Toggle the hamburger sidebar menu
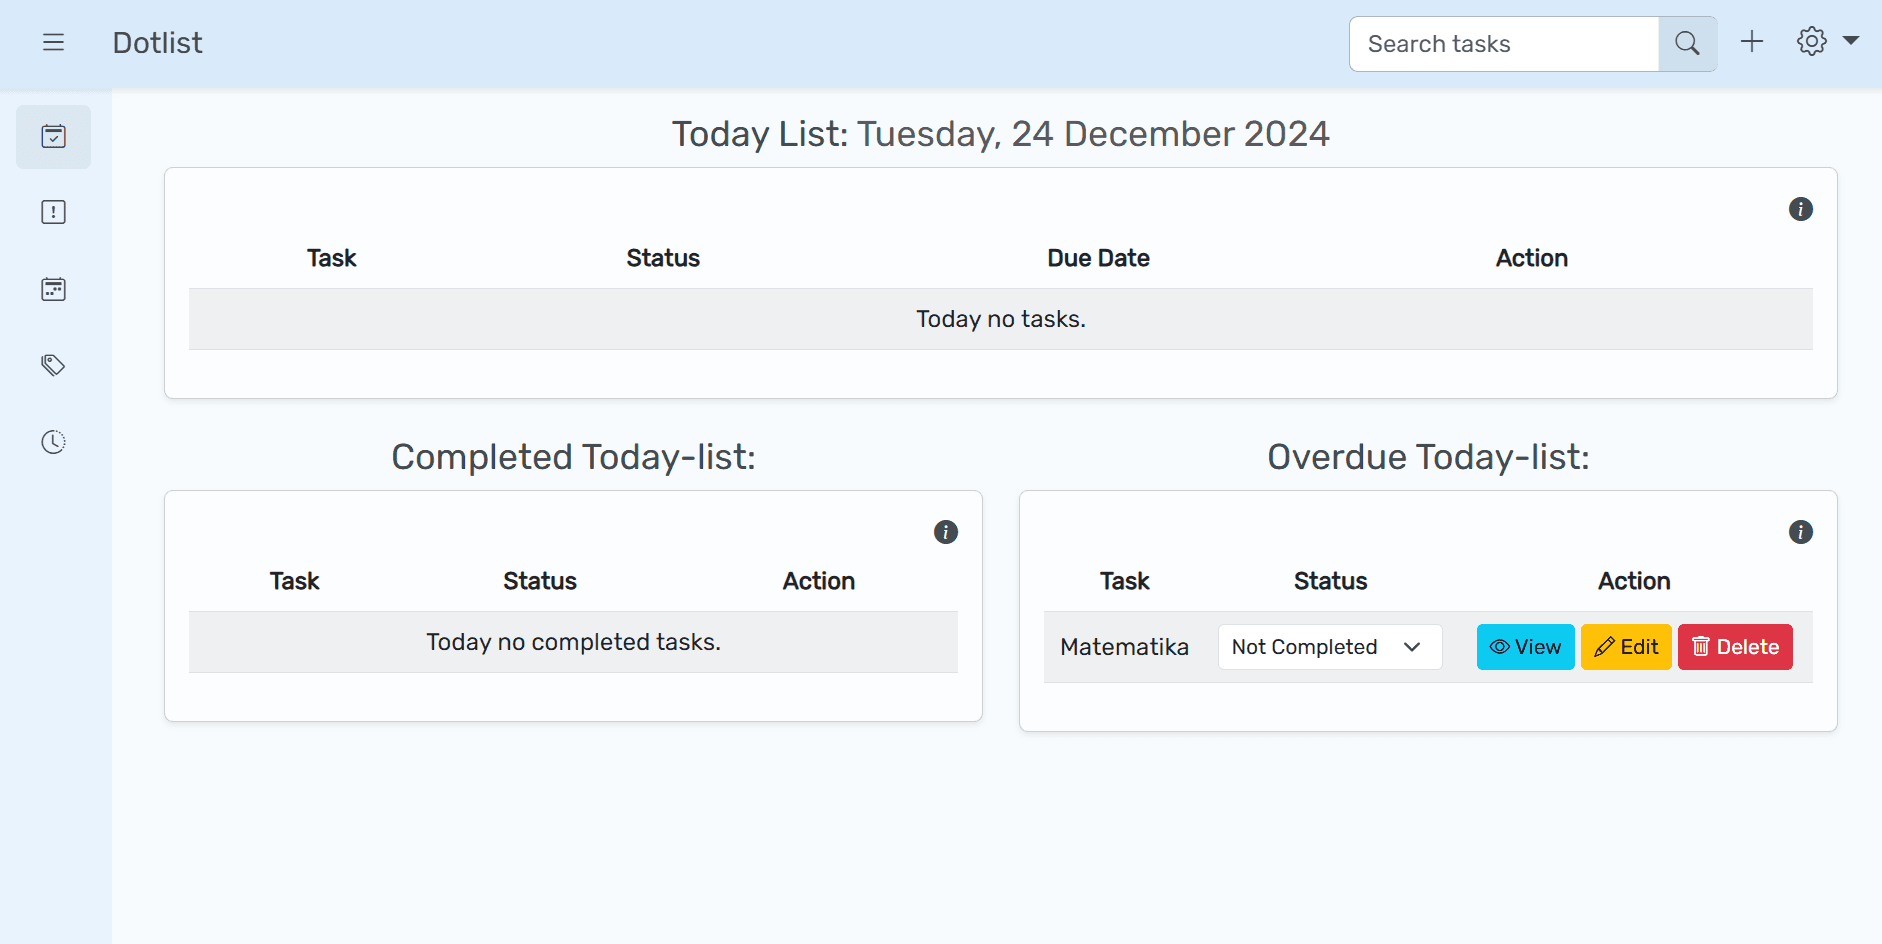The width and height of the screenshot is (1882, 944). (53, 42)
